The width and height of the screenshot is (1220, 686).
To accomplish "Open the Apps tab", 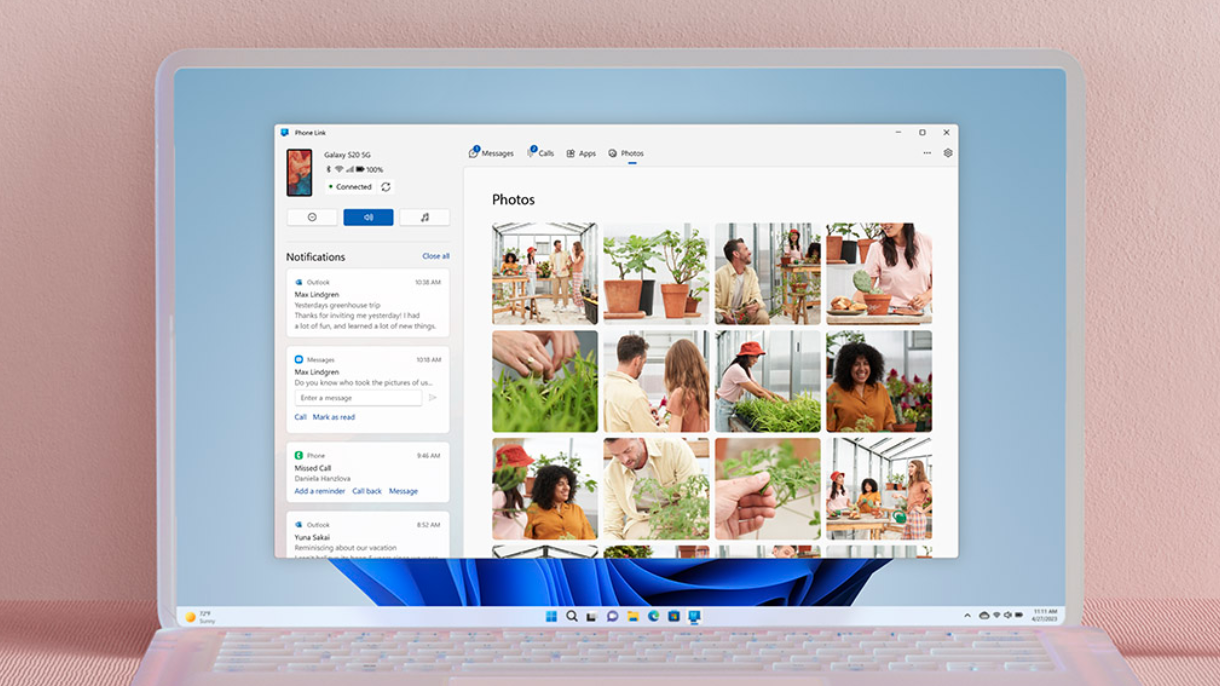I will (x=581, y=153).
